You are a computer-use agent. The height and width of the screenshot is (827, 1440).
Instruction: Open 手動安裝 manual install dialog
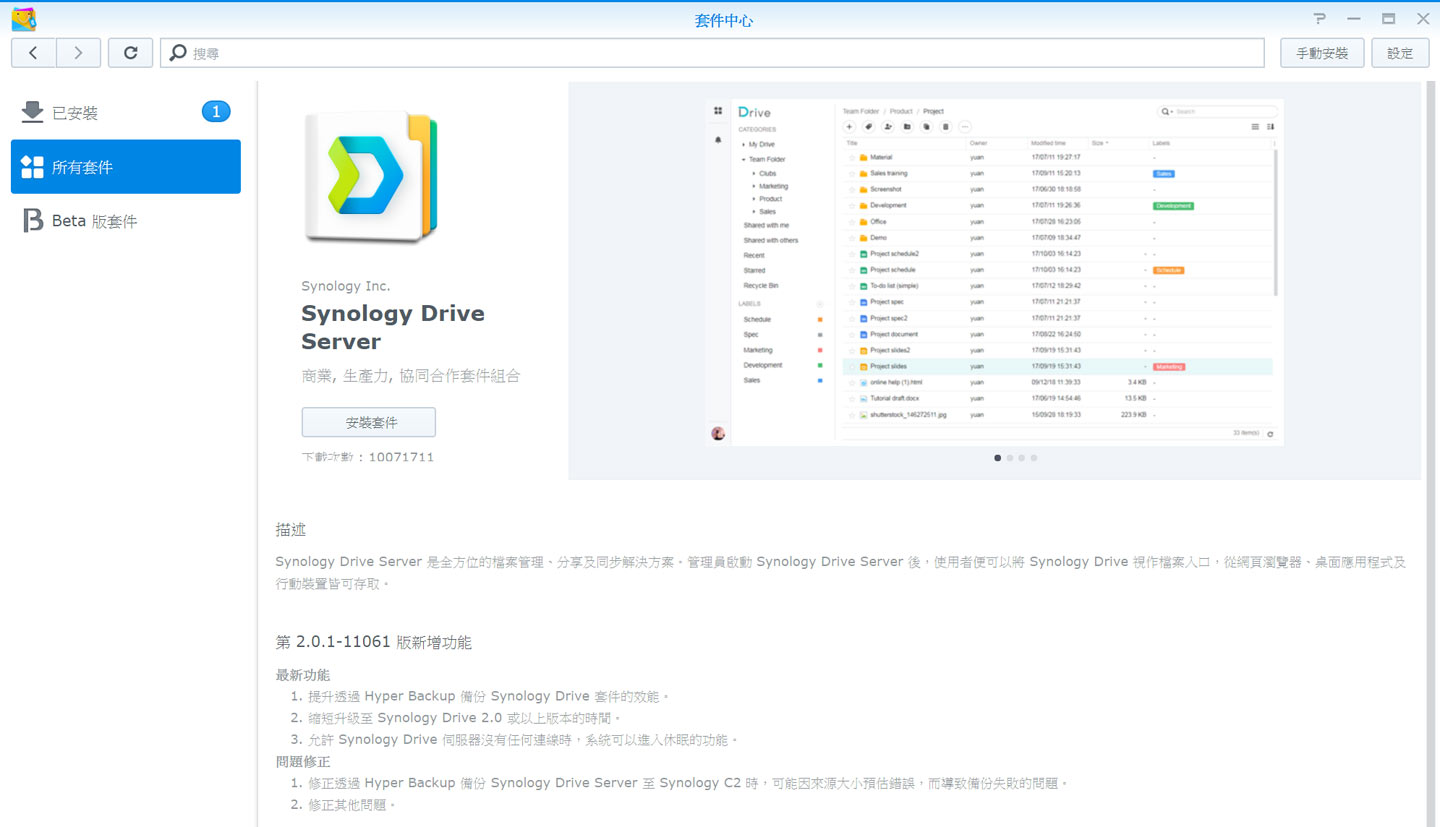[x=1321, y=53]
